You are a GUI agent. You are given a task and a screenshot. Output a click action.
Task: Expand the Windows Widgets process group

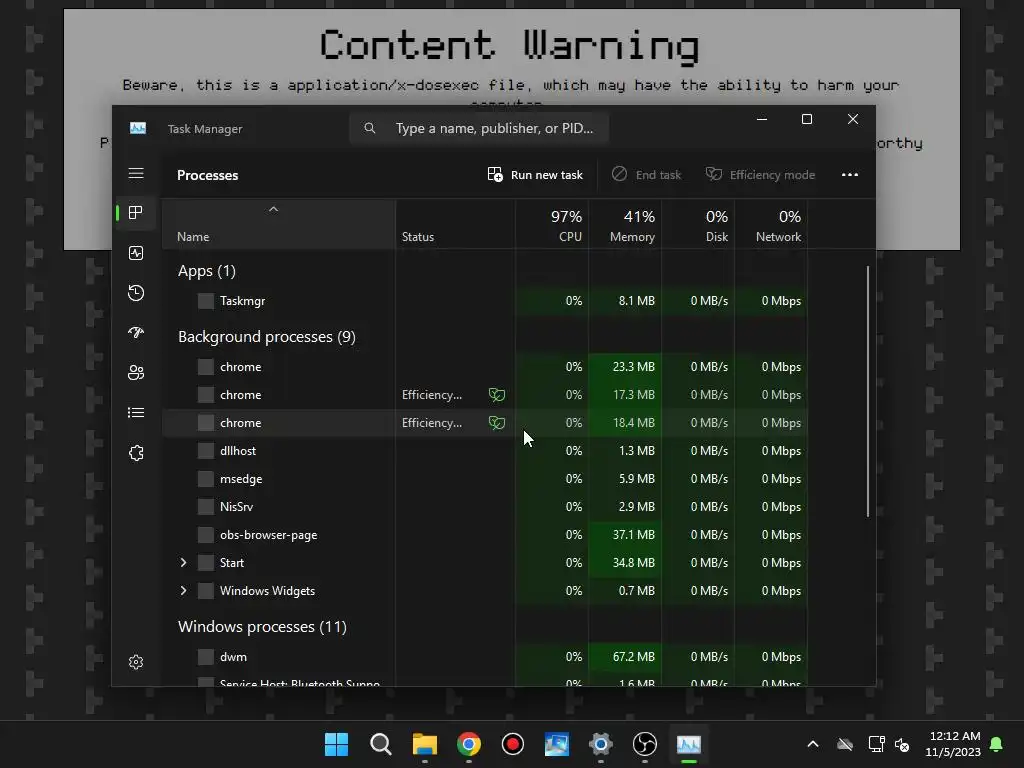click(184, 590)
